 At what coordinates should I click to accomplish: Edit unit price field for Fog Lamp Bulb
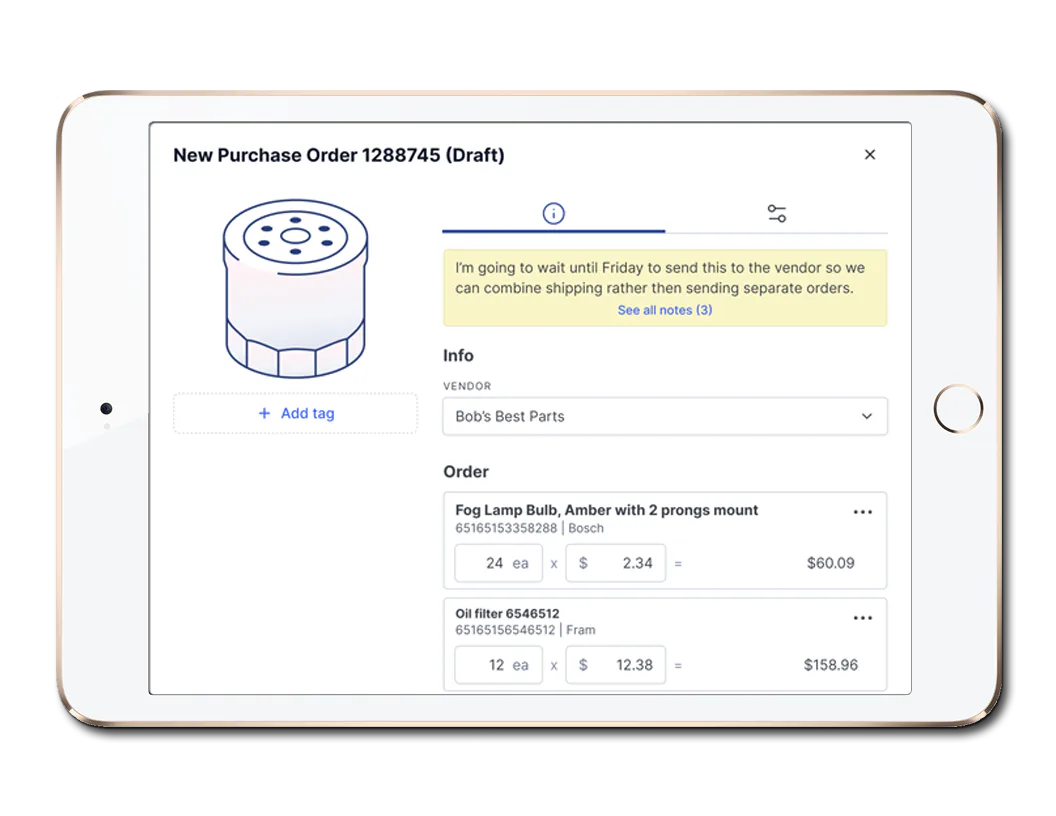coord(616,563)
